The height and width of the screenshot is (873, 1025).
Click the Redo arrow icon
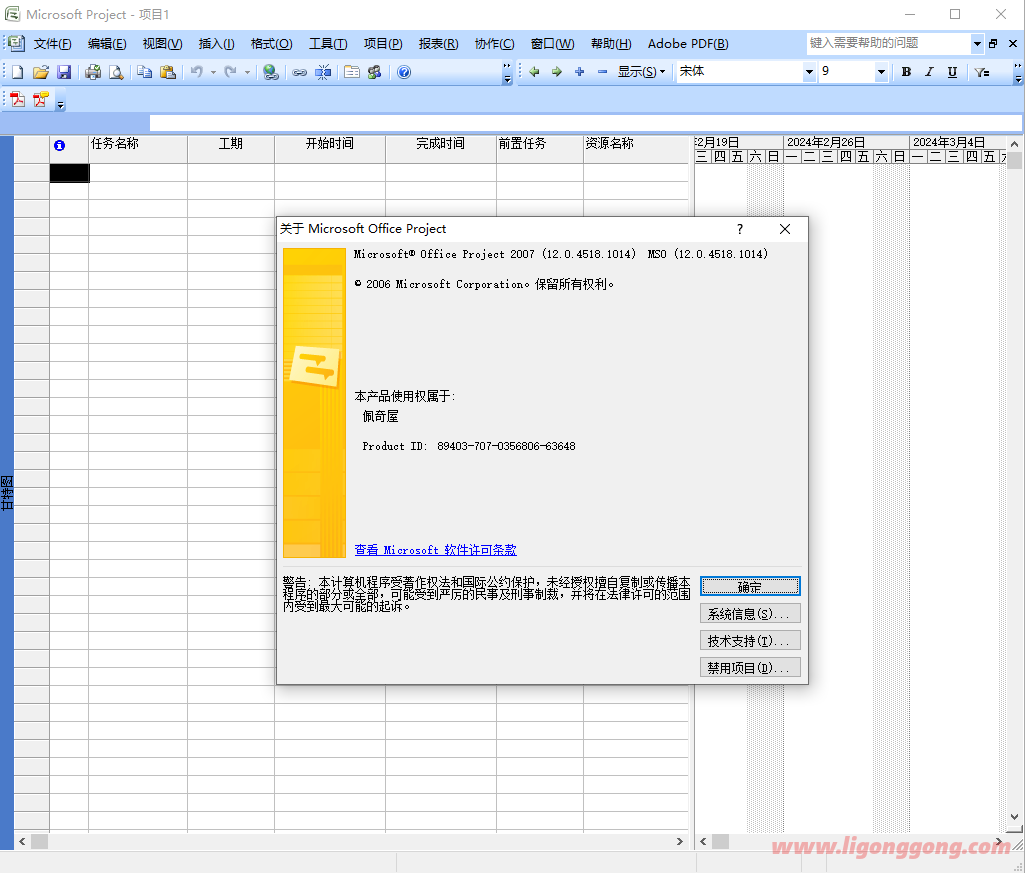point(230,72)
